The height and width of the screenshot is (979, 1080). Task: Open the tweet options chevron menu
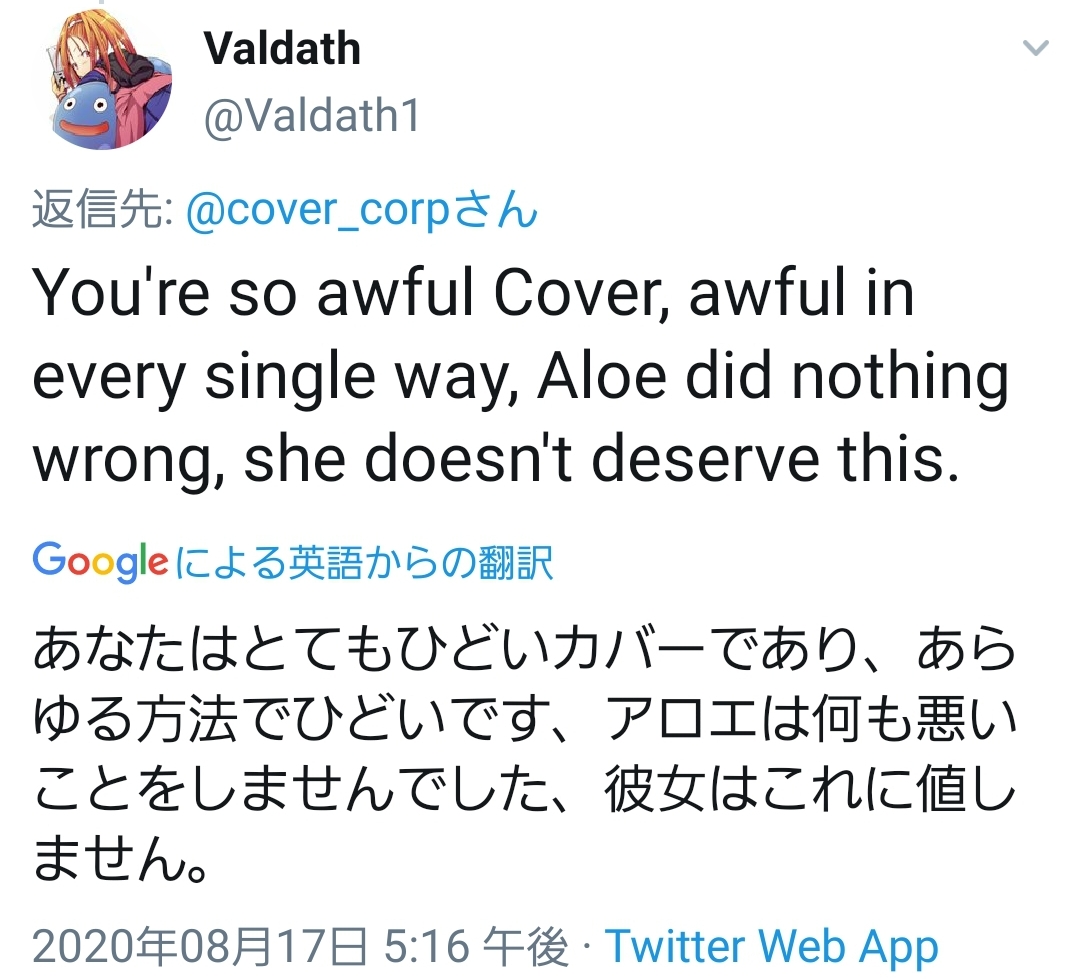(x=1035, y=48)
